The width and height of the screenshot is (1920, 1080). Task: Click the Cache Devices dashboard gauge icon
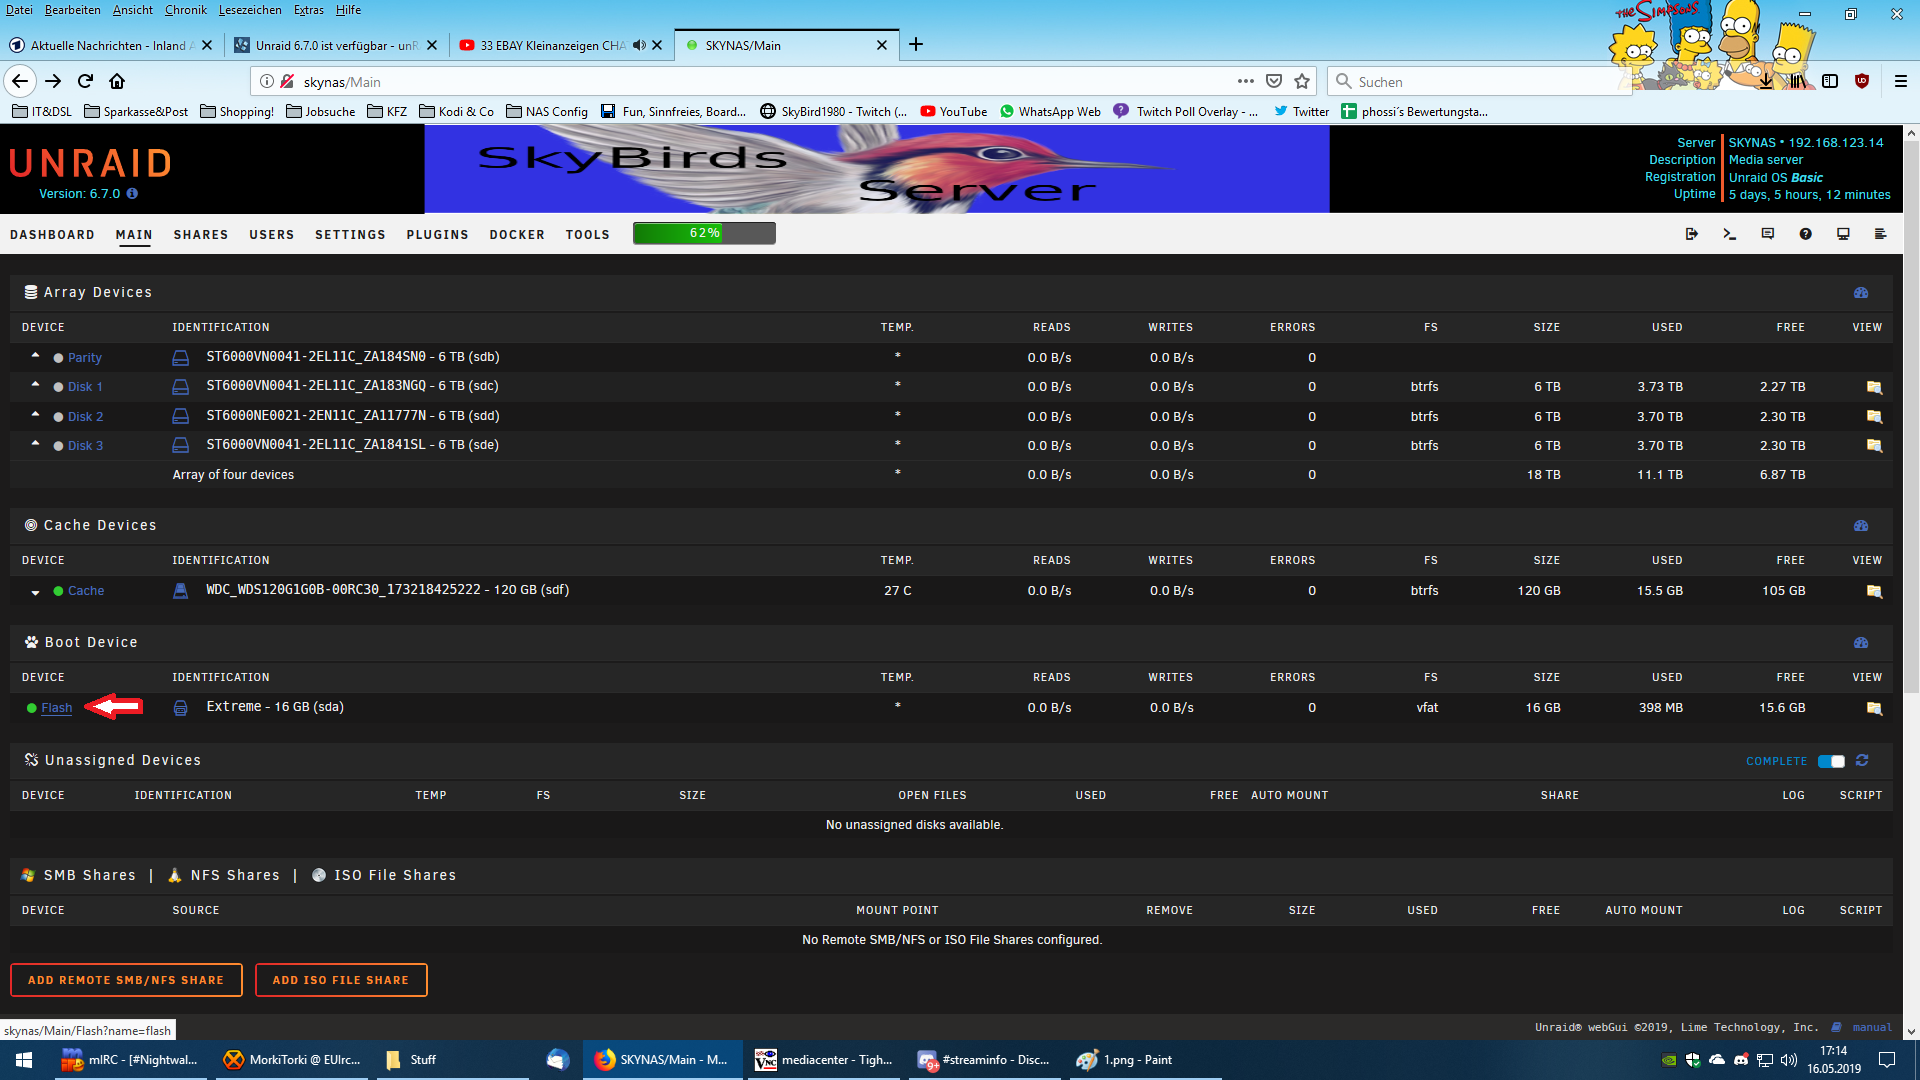1861,526
